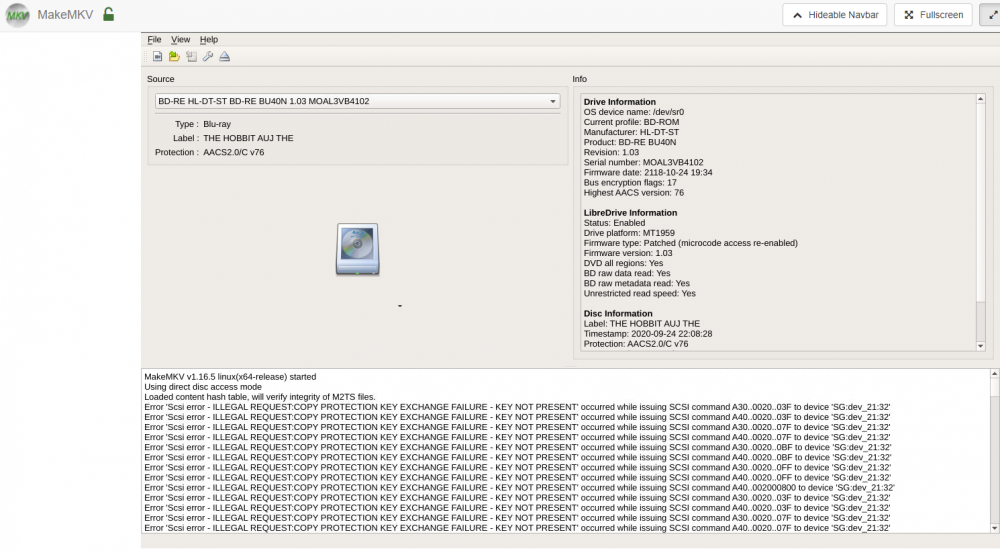This screenshot has height=553, width=1000.
Task: Click 'Bus encryption flags: 17' line
Action: [630, 182]
